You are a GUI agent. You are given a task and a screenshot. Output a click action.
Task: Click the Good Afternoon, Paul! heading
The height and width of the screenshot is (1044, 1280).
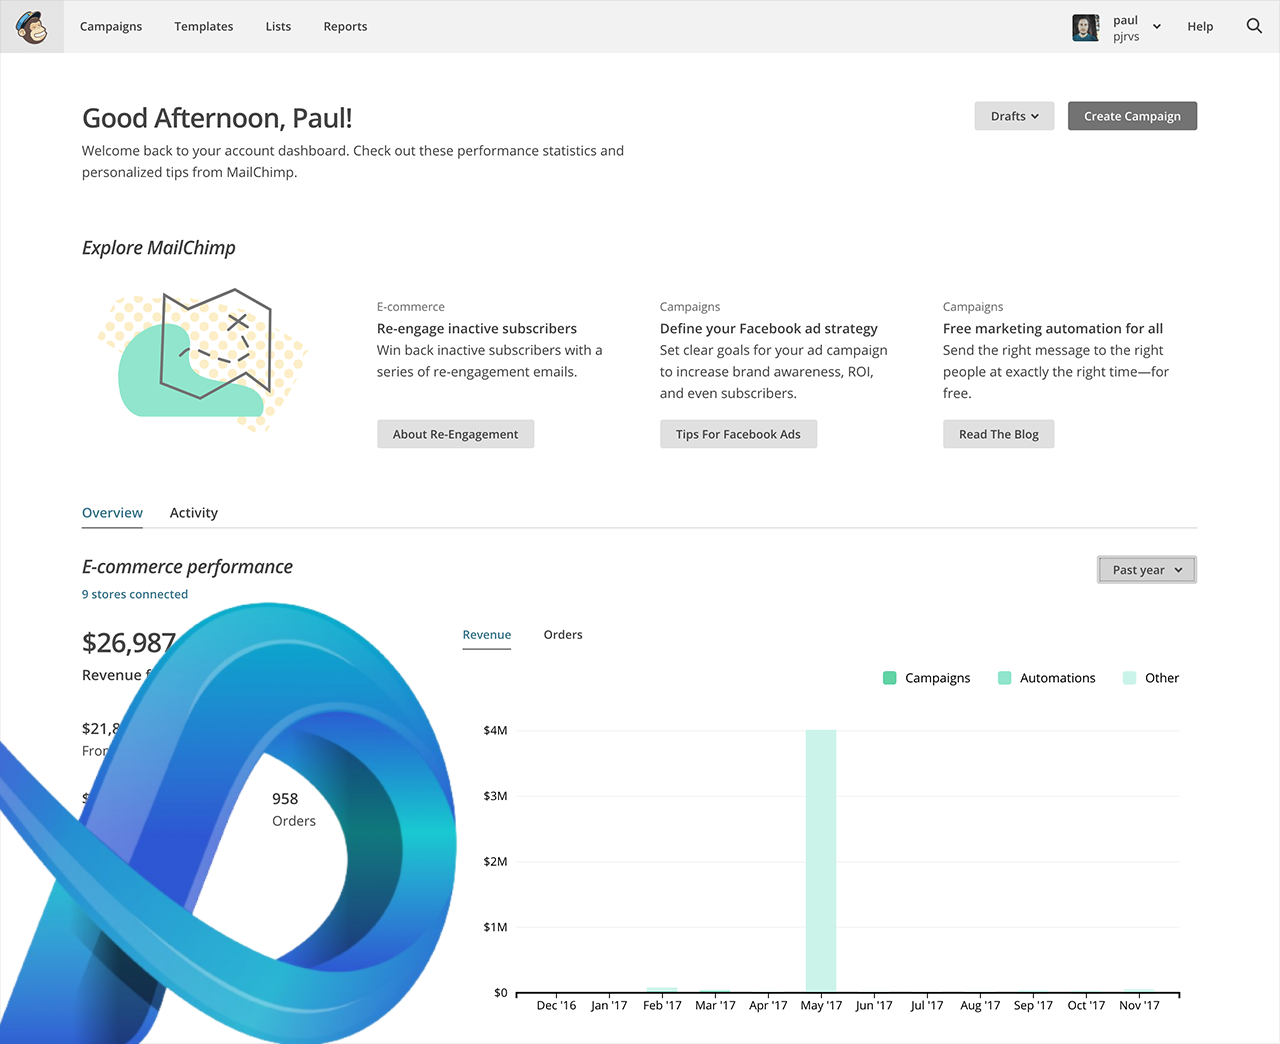(x=217, y=118)
